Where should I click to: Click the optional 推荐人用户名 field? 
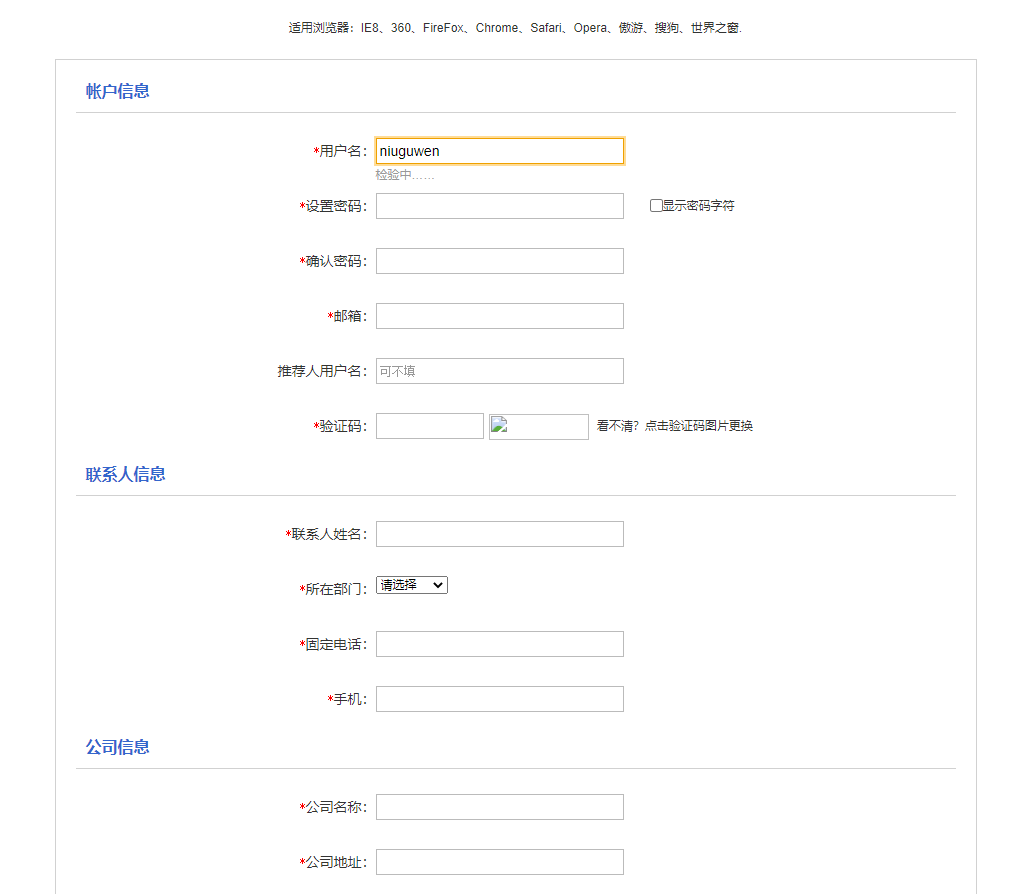click(x=499, y=370)
